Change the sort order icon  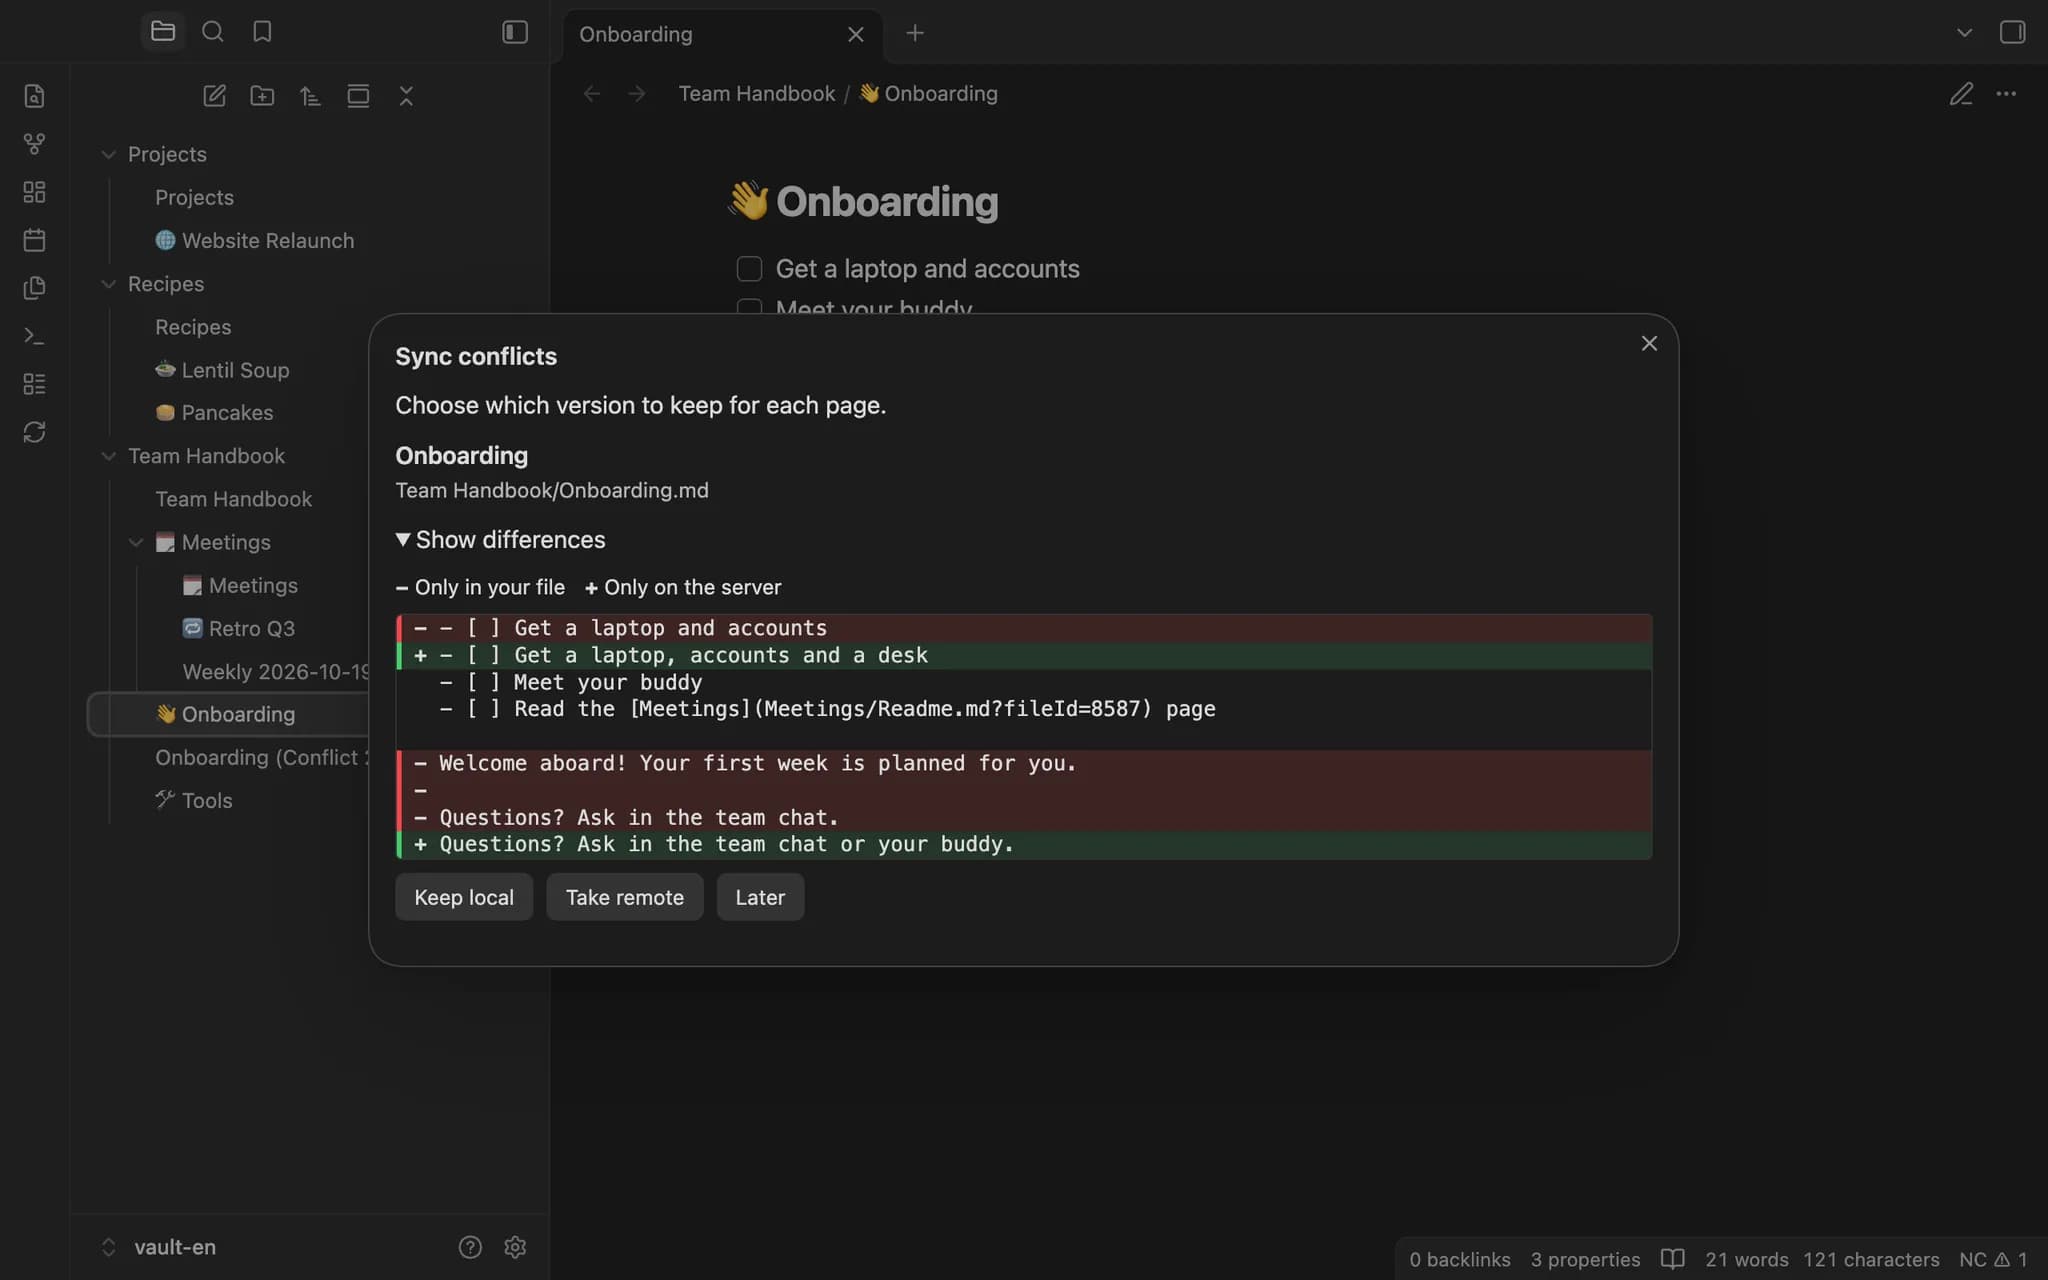tap(310, 96)
